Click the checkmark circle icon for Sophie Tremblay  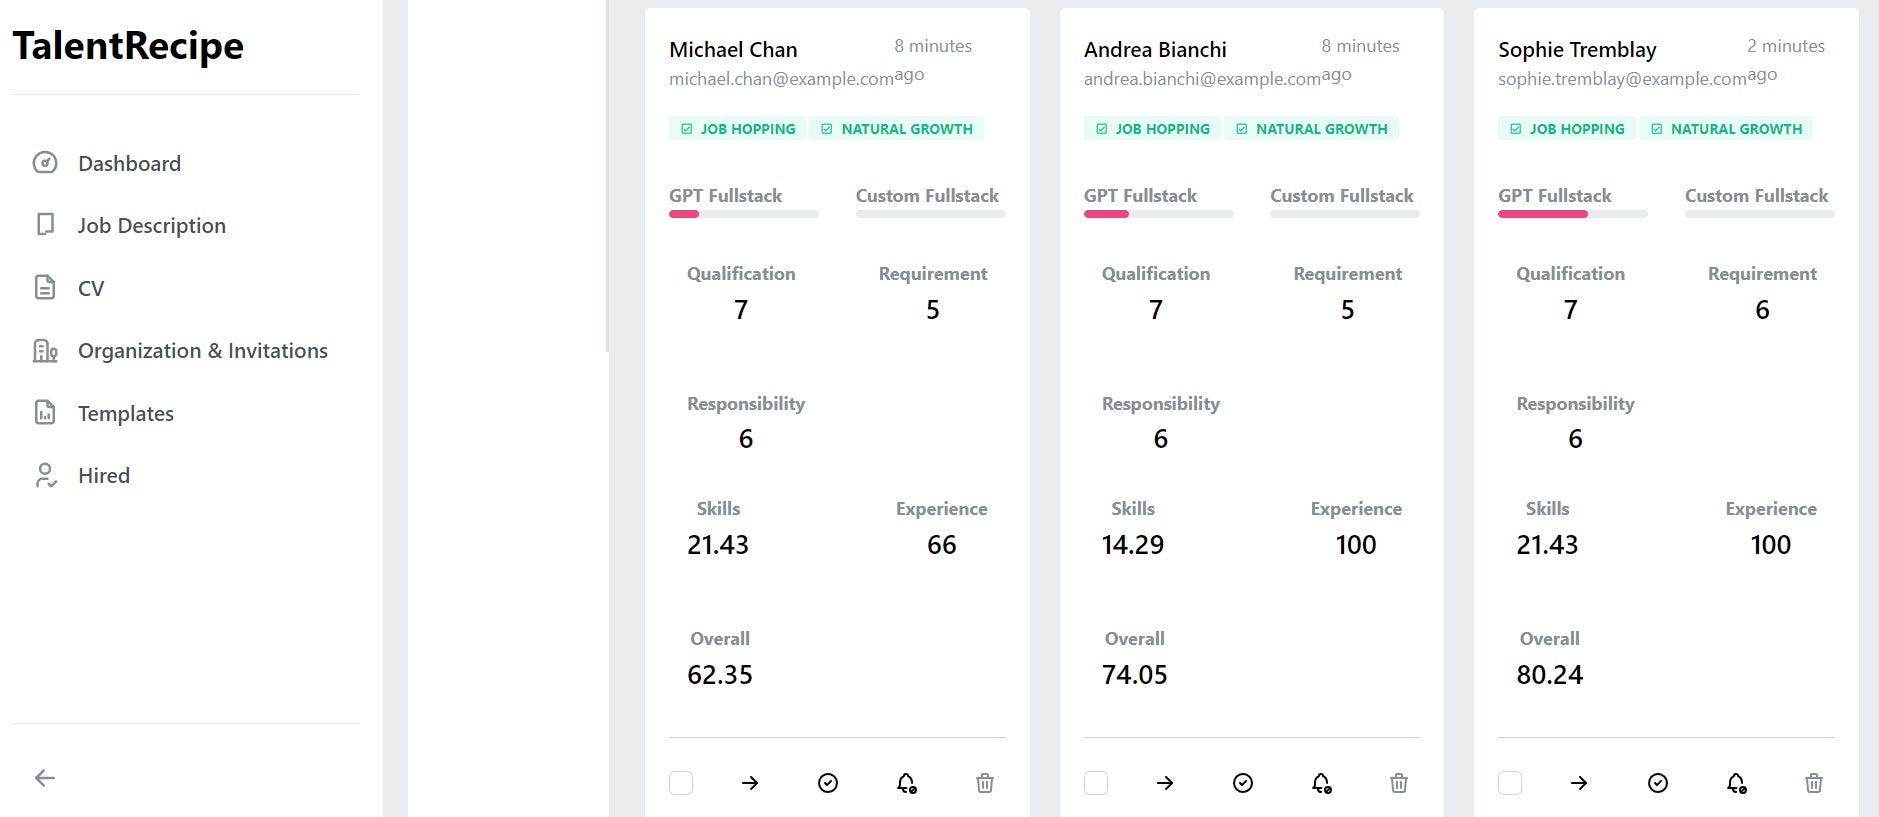pyautogui.click(x=1658, y=783)
